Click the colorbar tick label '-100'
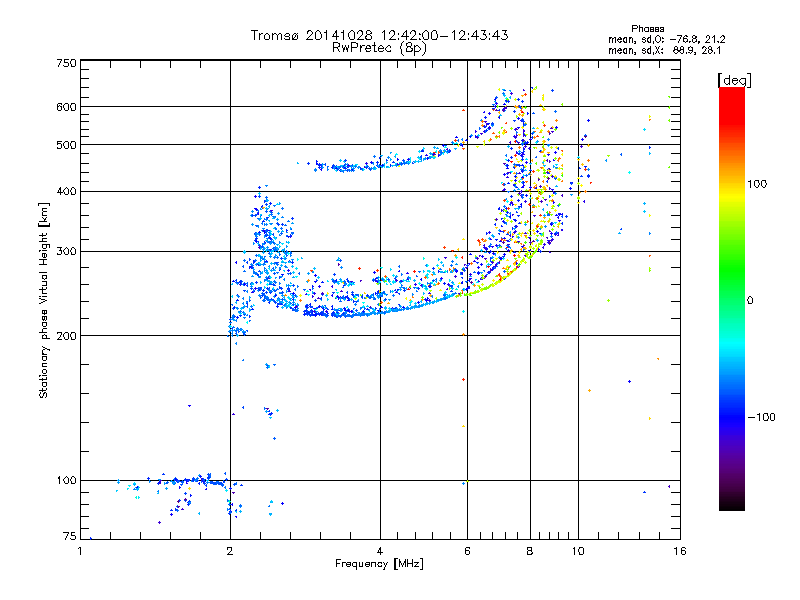The width and height of the screenshot is (800, 600). coord(761,417)
